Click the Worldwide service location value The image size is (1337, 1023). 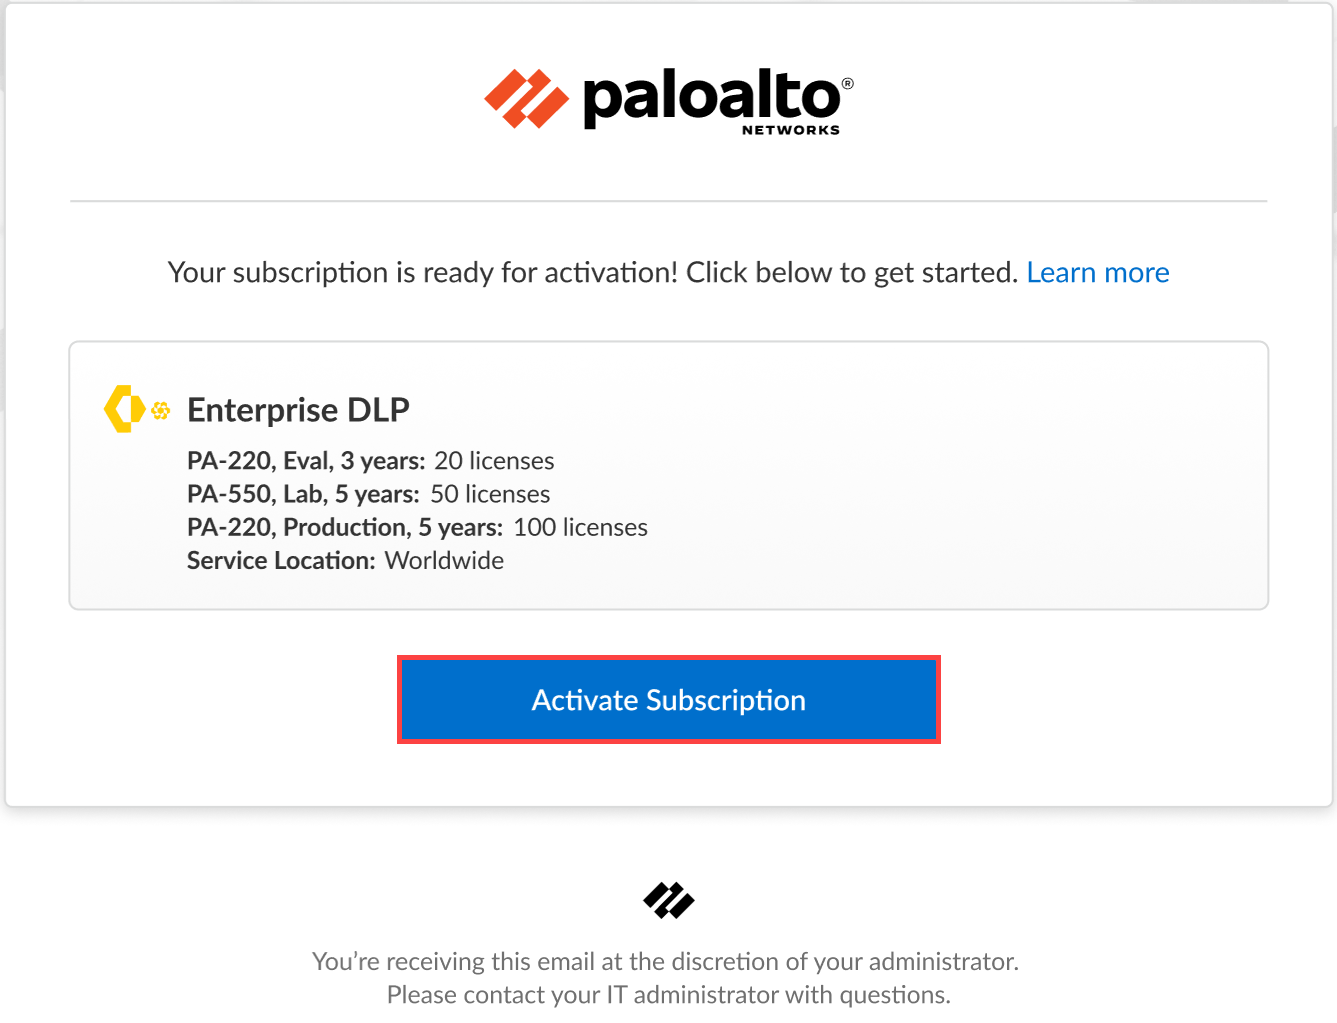coord(444,560)
